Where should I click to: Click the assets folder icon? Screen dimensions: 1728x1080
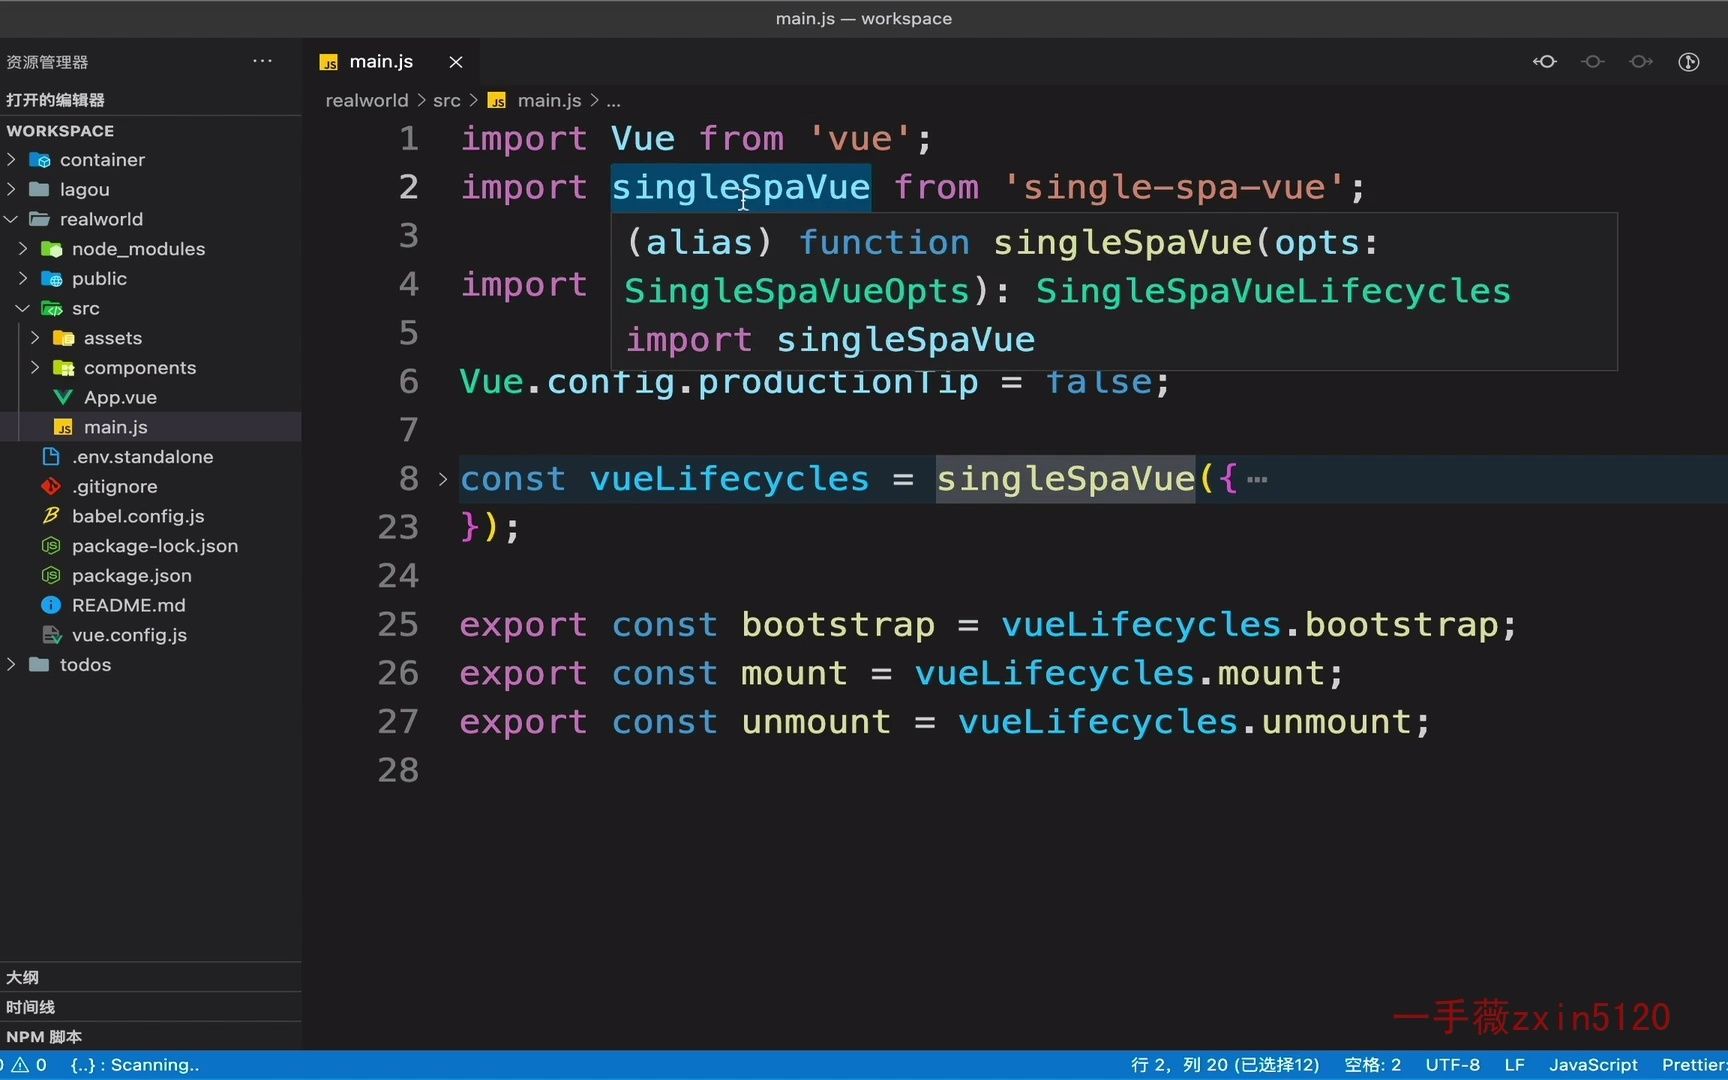click(64, 338)
